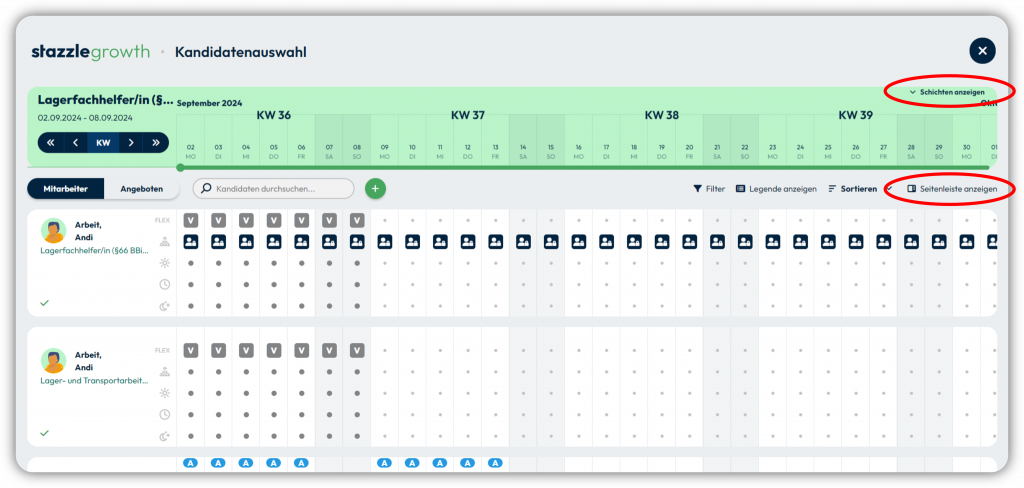Go to the previous week with the single-left arrow
This screenshot has width=1024, height=488.
(x=75, y=142)
